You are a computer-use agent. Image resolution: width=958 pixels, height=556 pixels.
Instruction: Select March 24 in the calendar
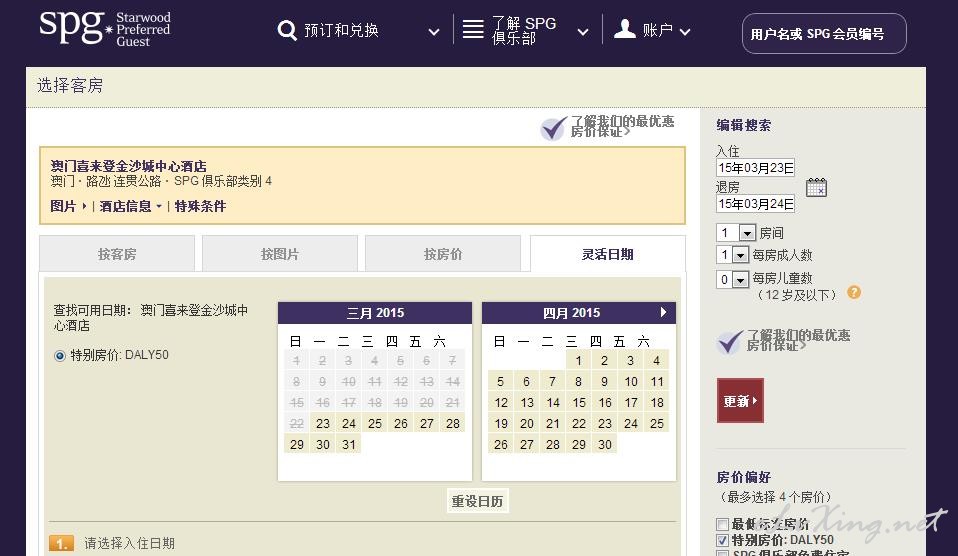[x=349, y=423]
